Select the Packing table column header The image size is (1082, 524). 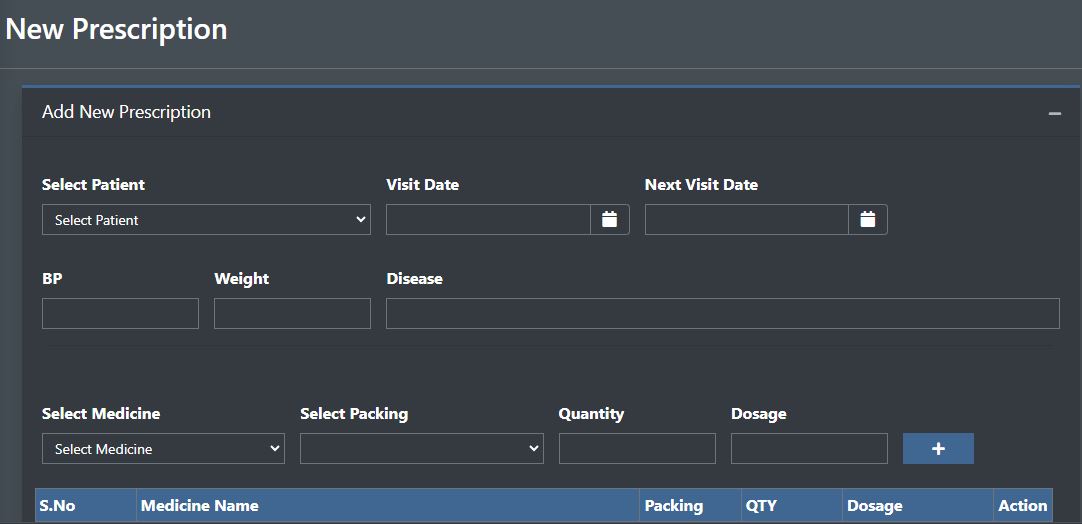pyautogui.click(x=674, y=506)
